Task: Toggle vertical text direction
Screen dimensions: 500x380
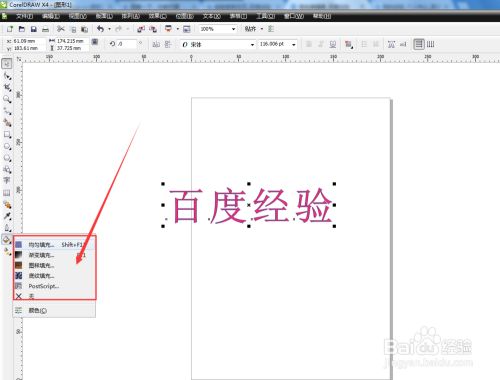Action: [431, 44]
